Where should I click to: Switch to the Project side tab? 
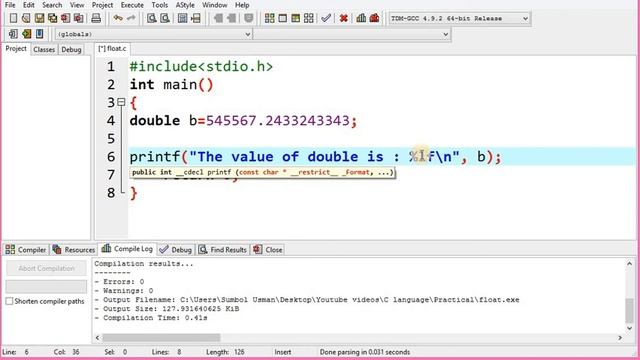(x=16, y=49)
